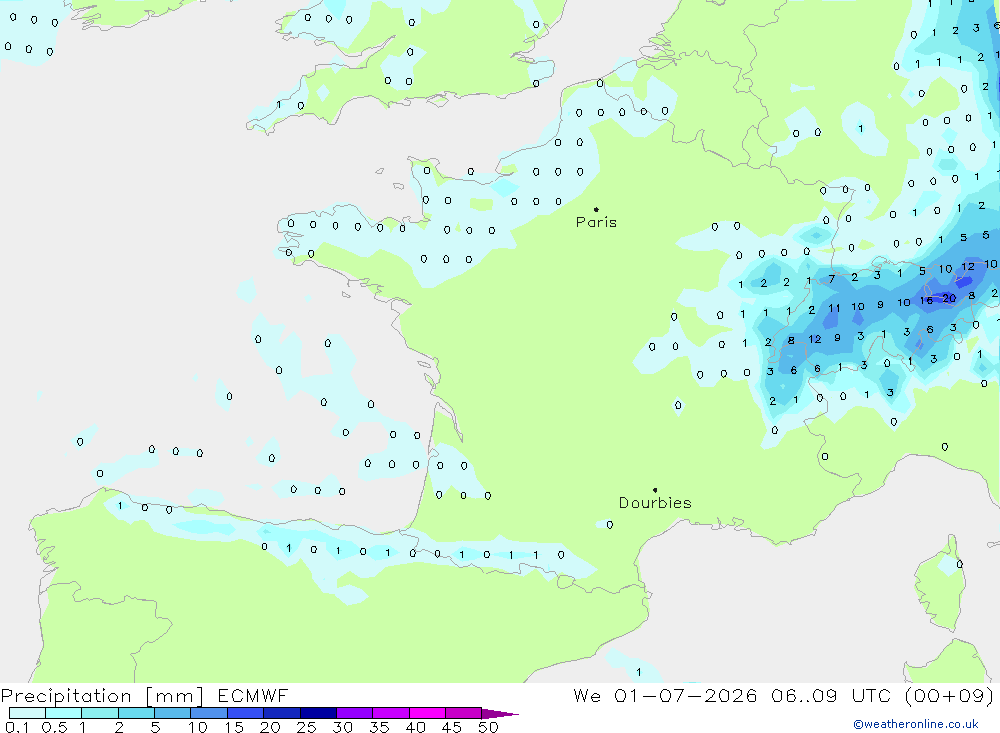
Task: Click the arrow-shaped above-50 legend swatch
Action: click(499, 714)
